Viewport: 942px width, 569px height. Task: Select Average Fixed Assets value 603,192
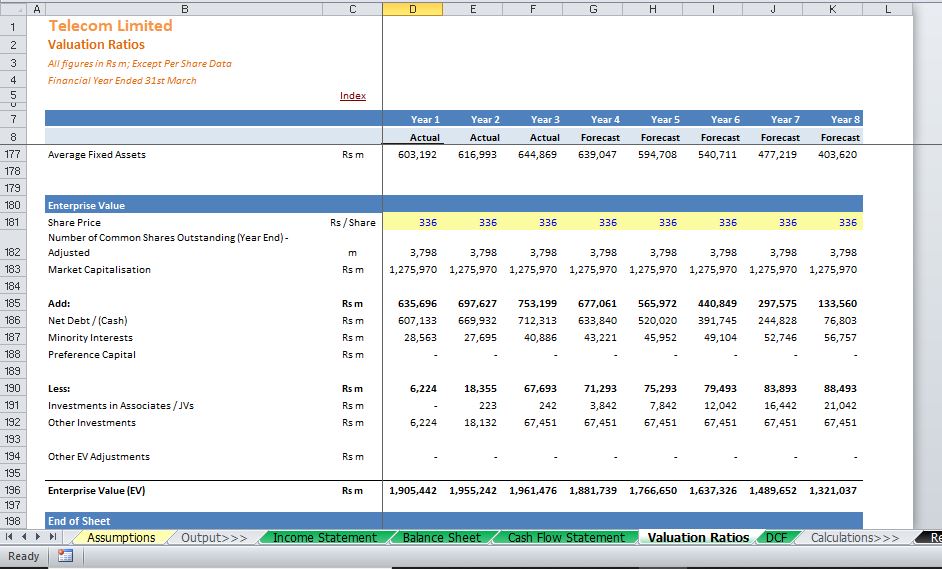coord(417,154)
